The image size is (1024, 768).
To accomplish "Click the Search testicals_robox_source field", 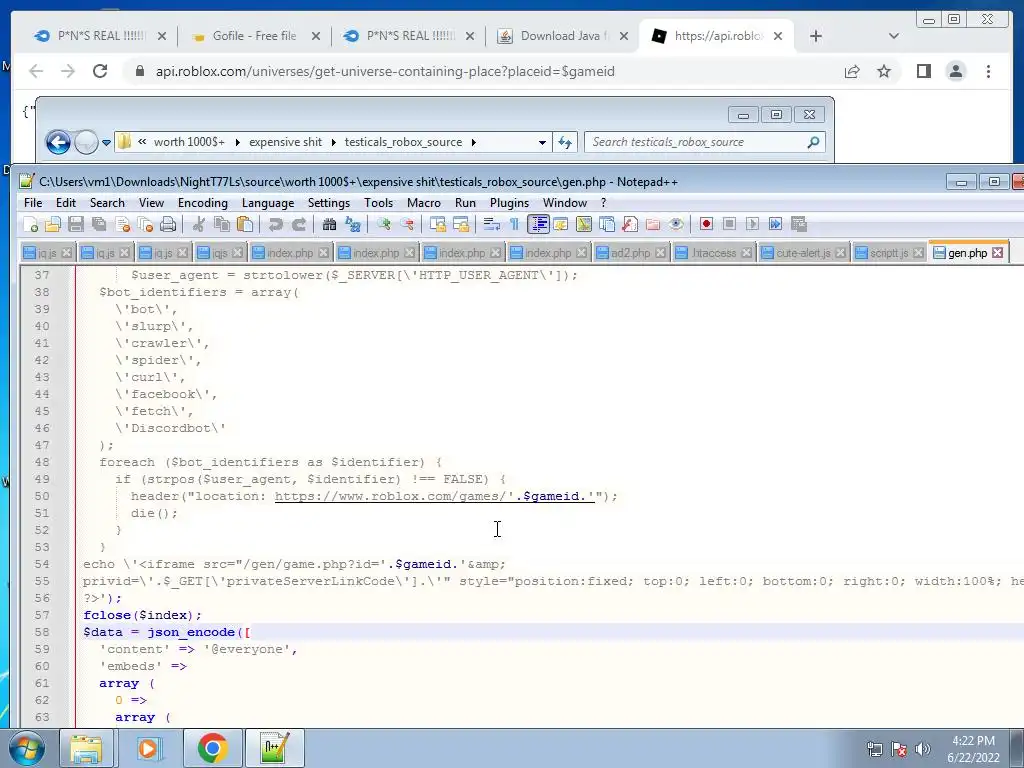I will (x=705, y=142).
